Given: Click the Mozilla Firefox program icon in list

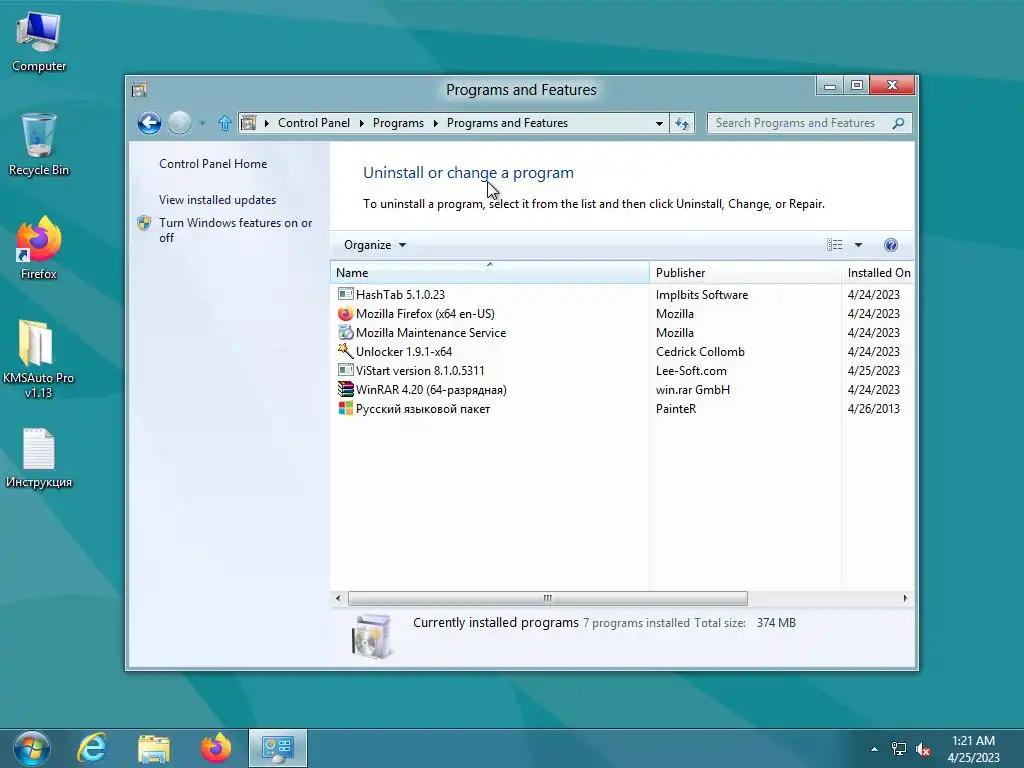Looking at the screenshot, I should point(345,313).
